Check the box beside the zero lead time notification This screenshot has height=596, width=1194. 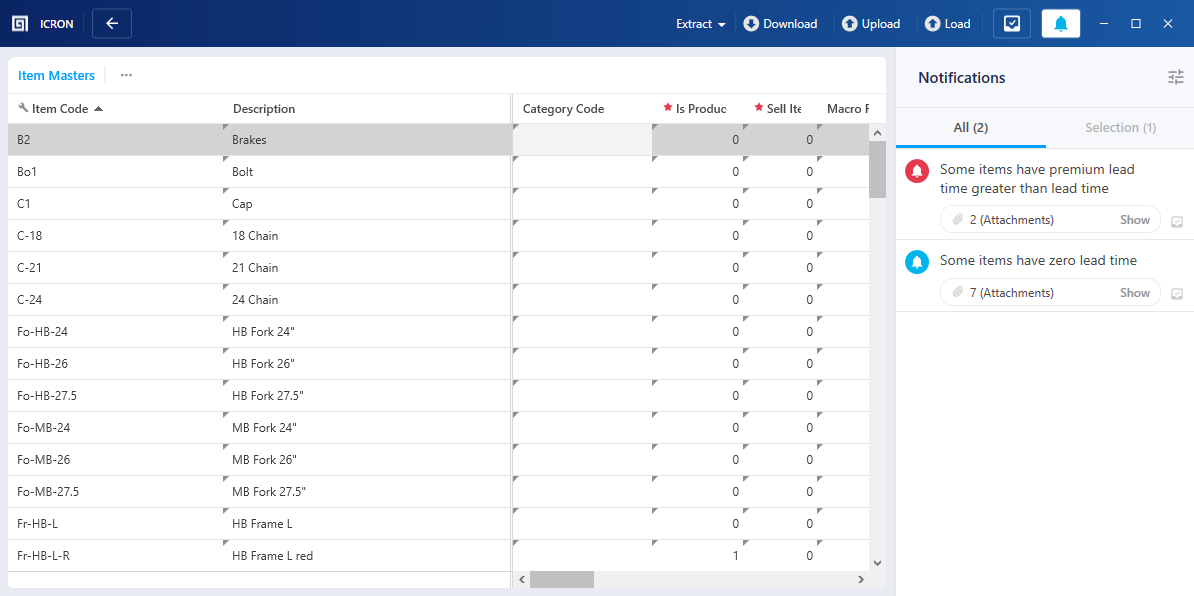point(1177,293)
